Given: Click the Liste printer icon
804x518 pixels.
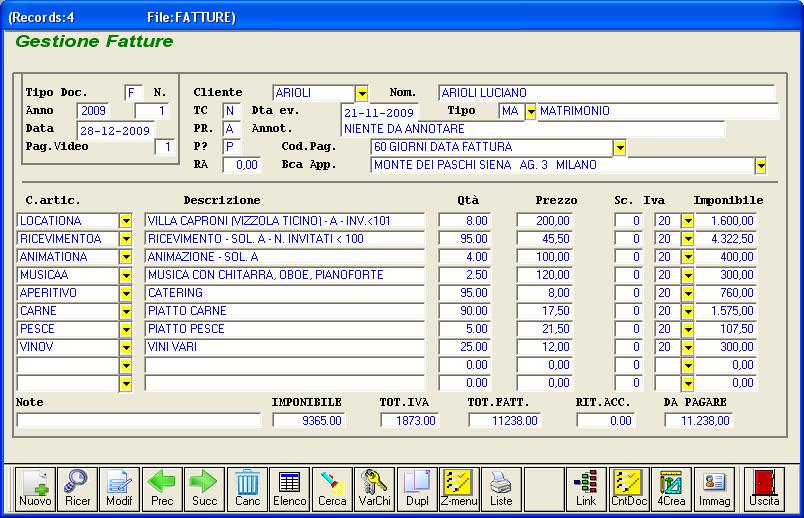Looking at the screenshot, I should 501,489.
